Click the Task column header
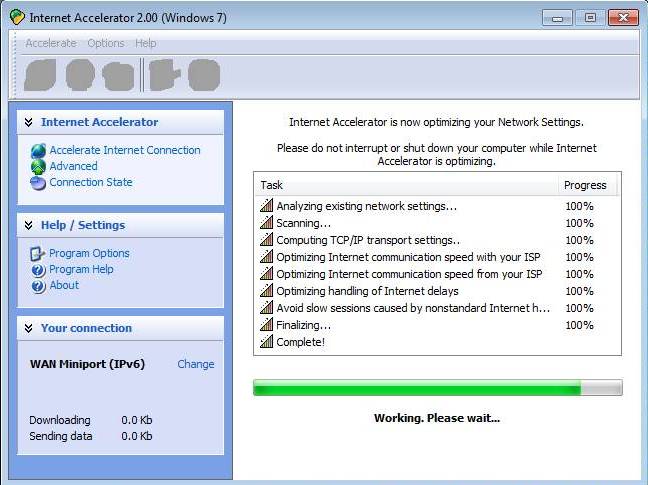The width and height of the screenshot is (648, 485). coord(406,185)
